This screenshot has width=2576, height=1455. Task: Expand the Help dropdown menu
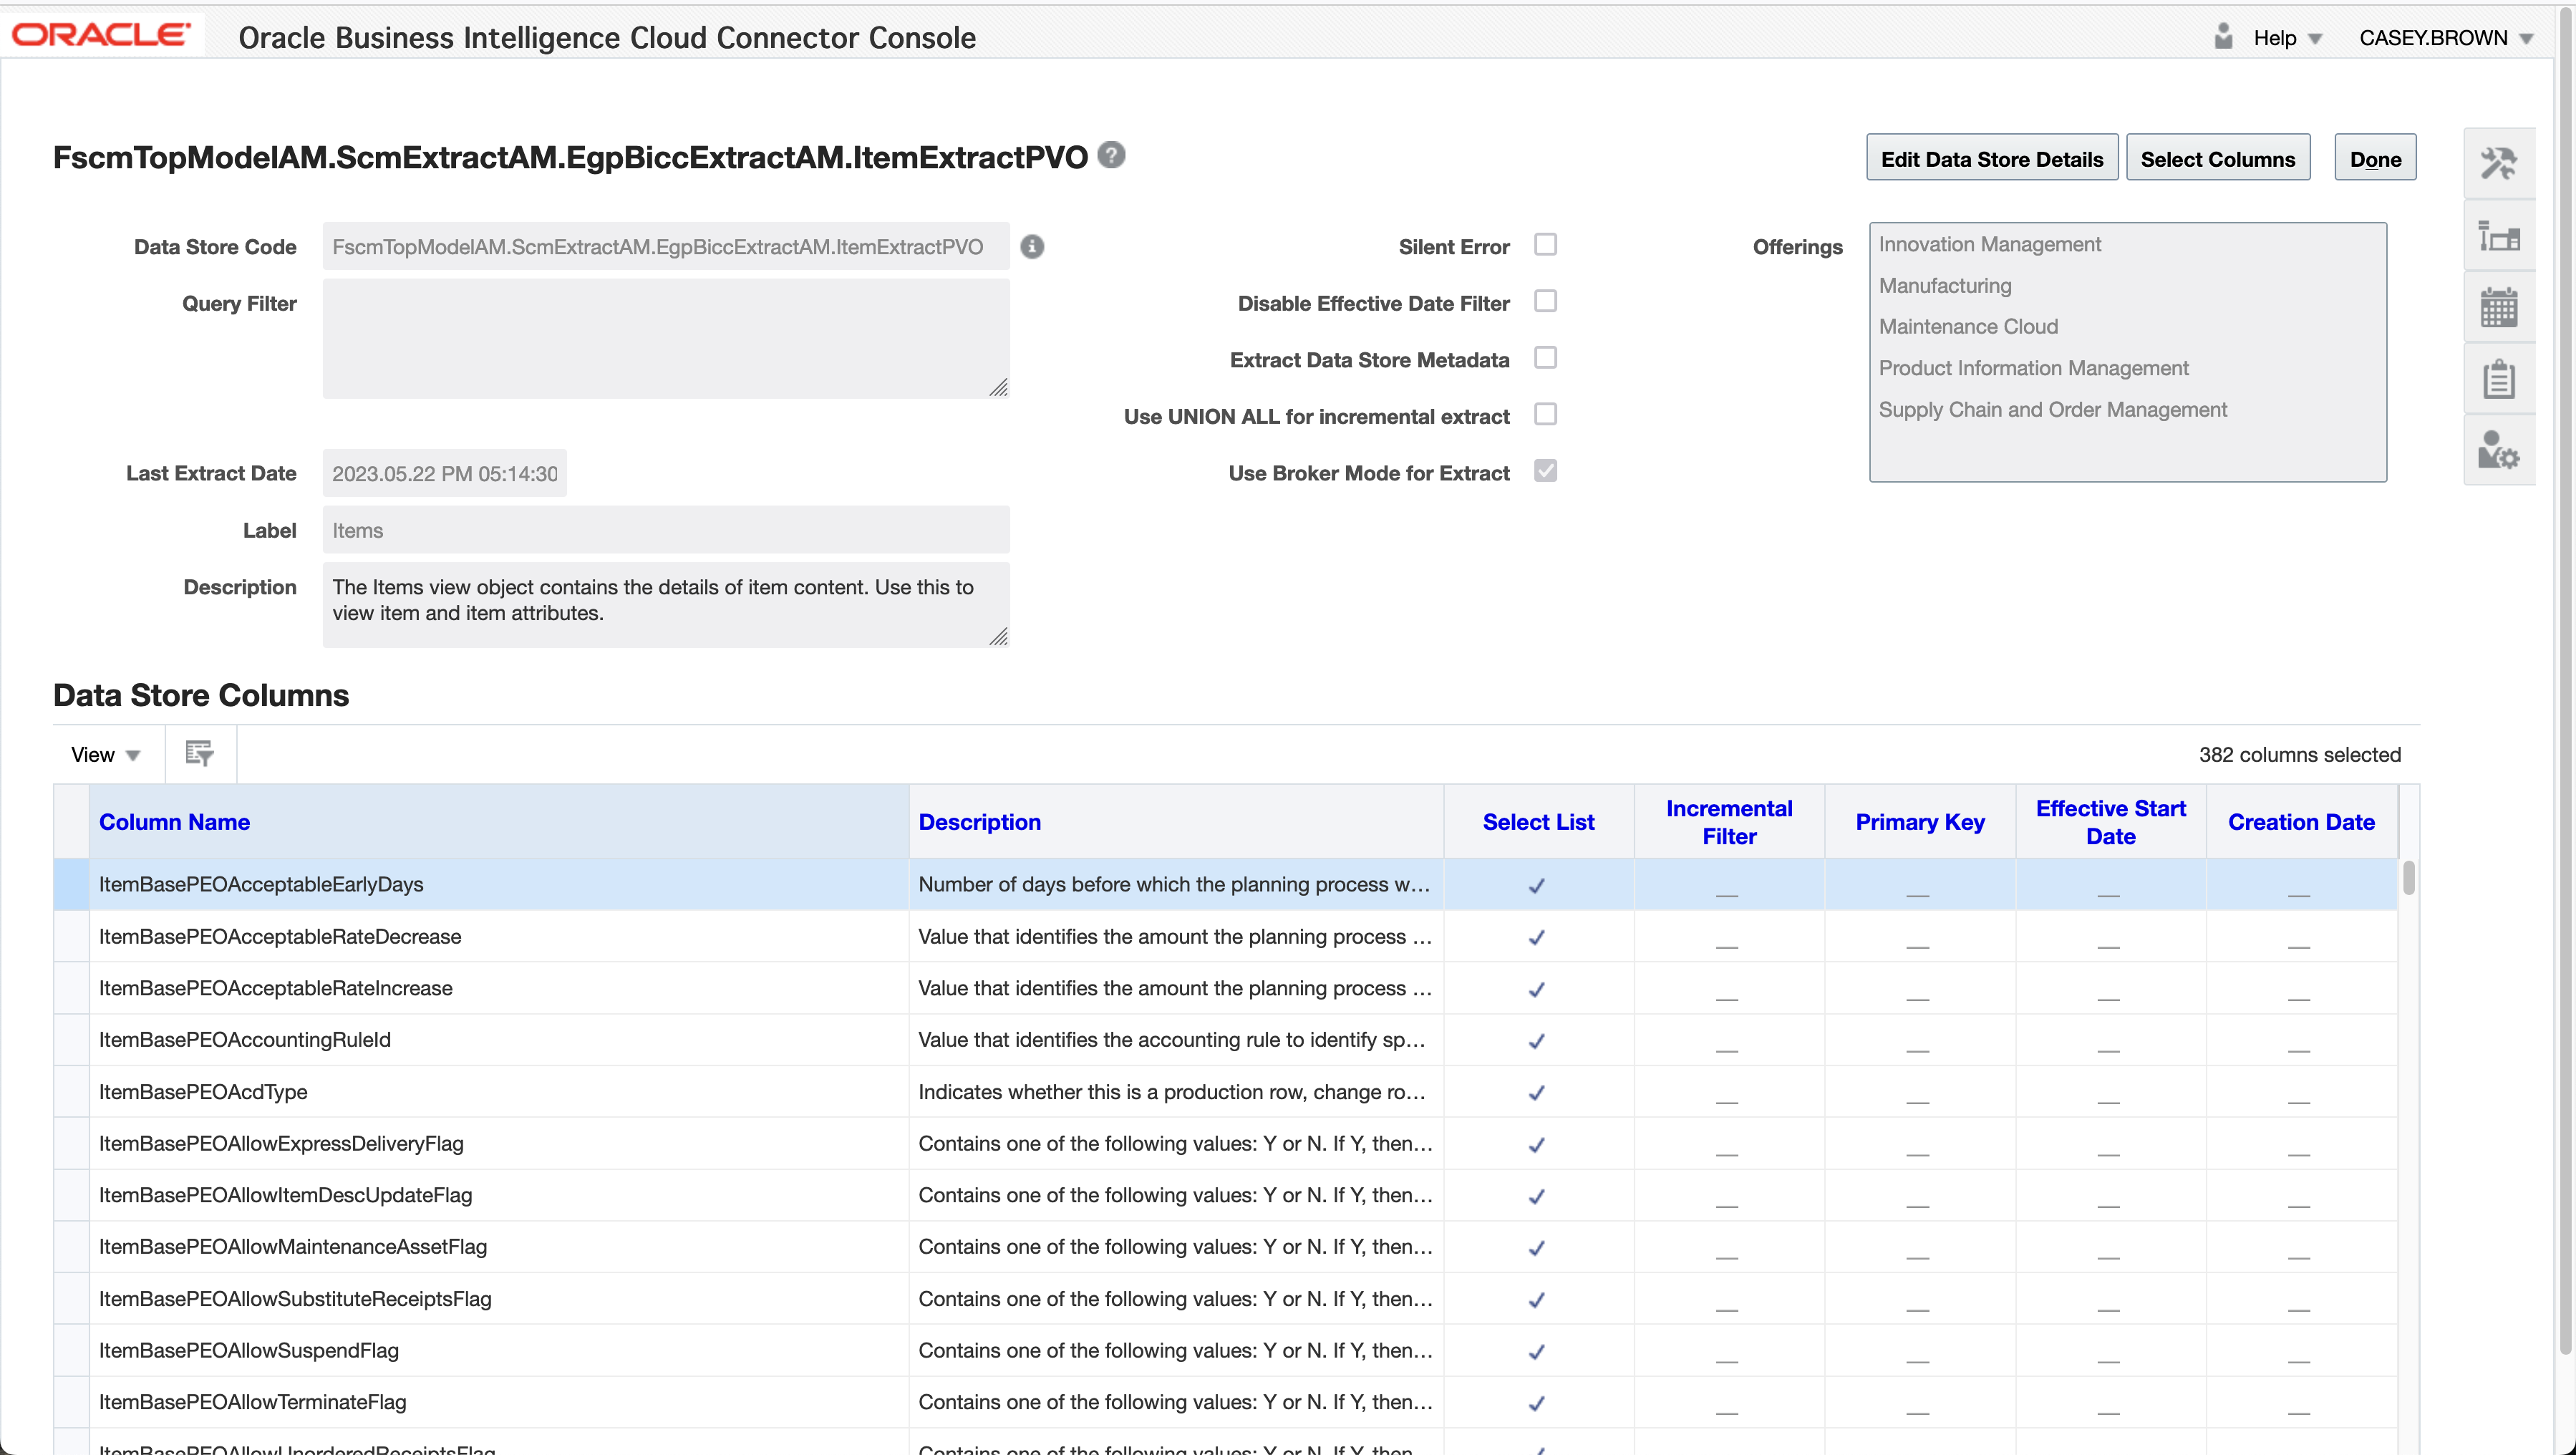tap(2286, 38)
